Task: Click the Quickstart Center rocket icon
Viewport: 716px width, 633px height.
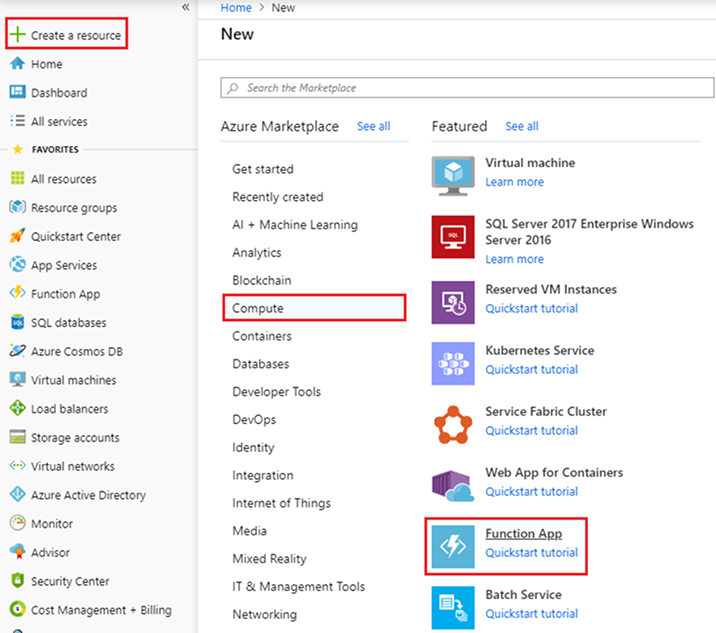Action: tap(17, 236)
